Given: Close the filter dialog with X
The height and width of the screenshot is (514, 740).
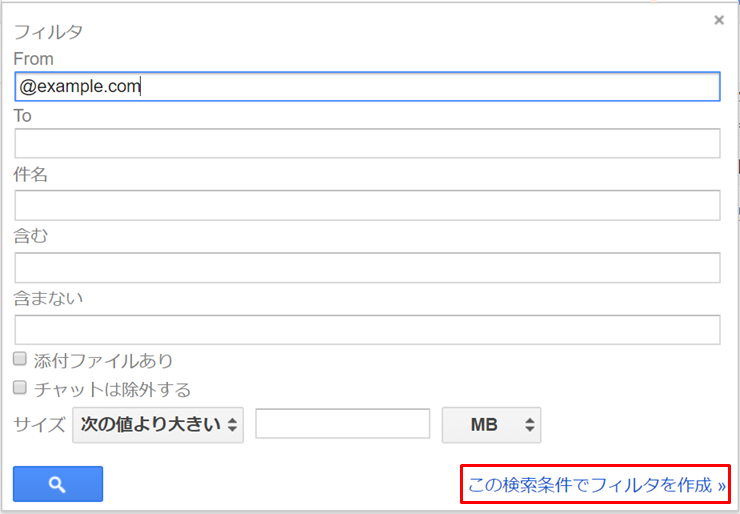Looking at the screenshot, I should [x=718, y=20].
